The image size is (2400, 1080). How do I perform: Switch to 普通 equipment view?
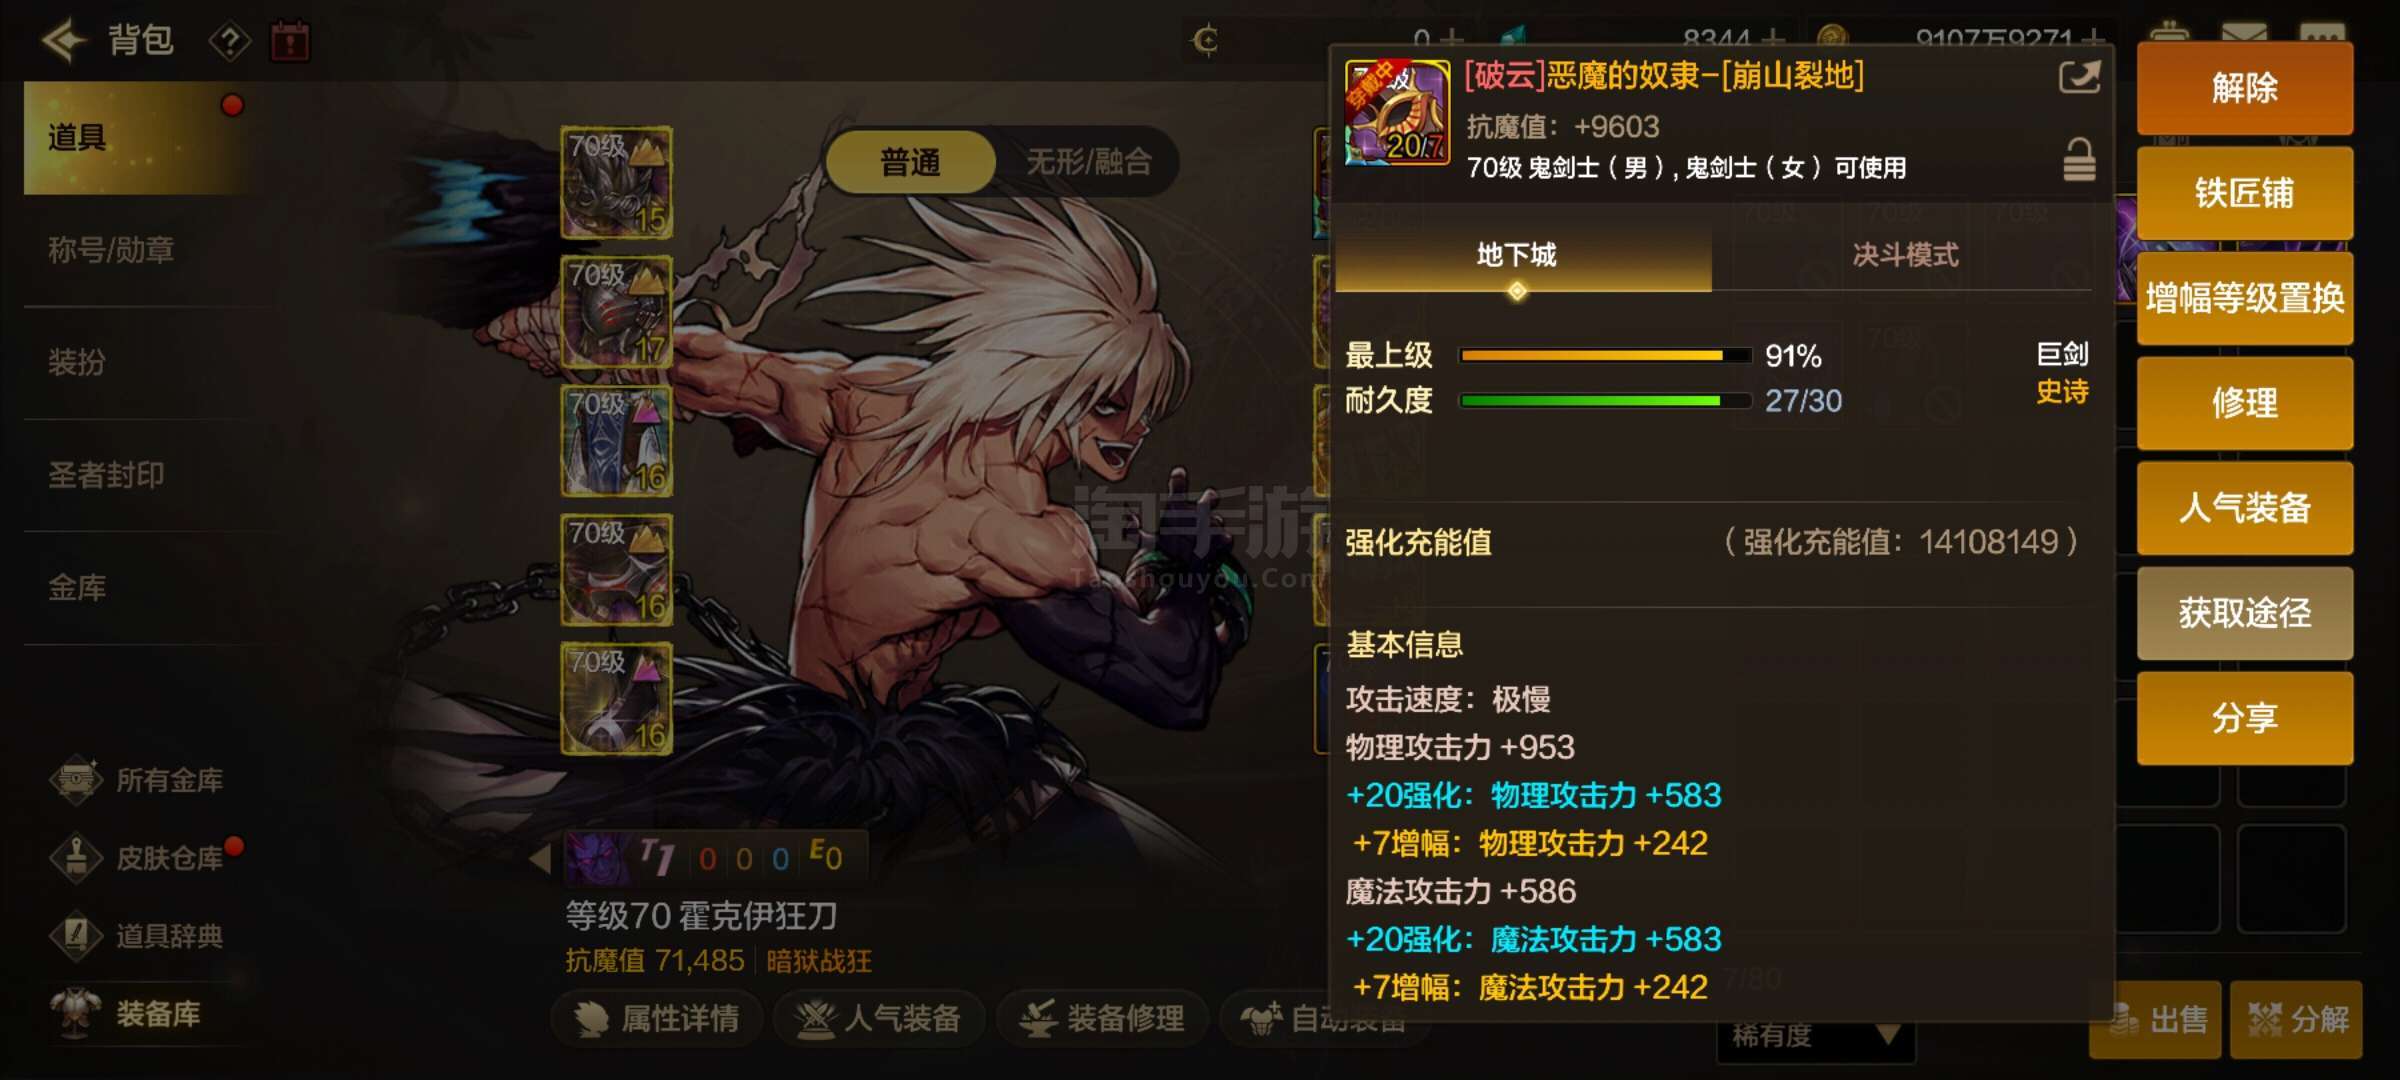tap(910, 162)
